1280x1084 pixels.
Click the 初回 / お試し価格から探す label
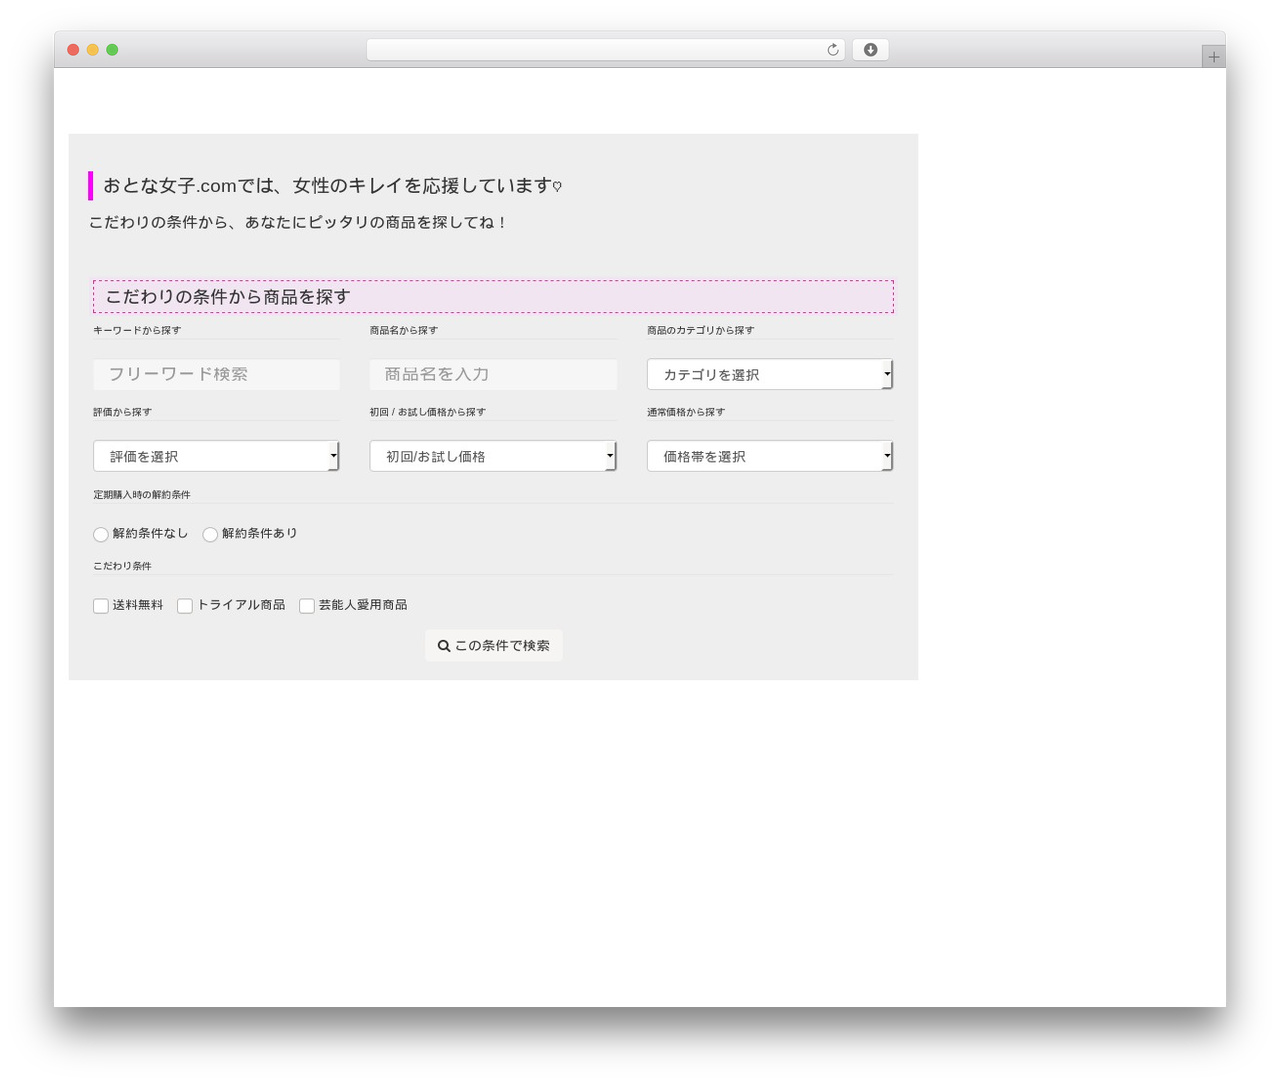tap(428, 412)
